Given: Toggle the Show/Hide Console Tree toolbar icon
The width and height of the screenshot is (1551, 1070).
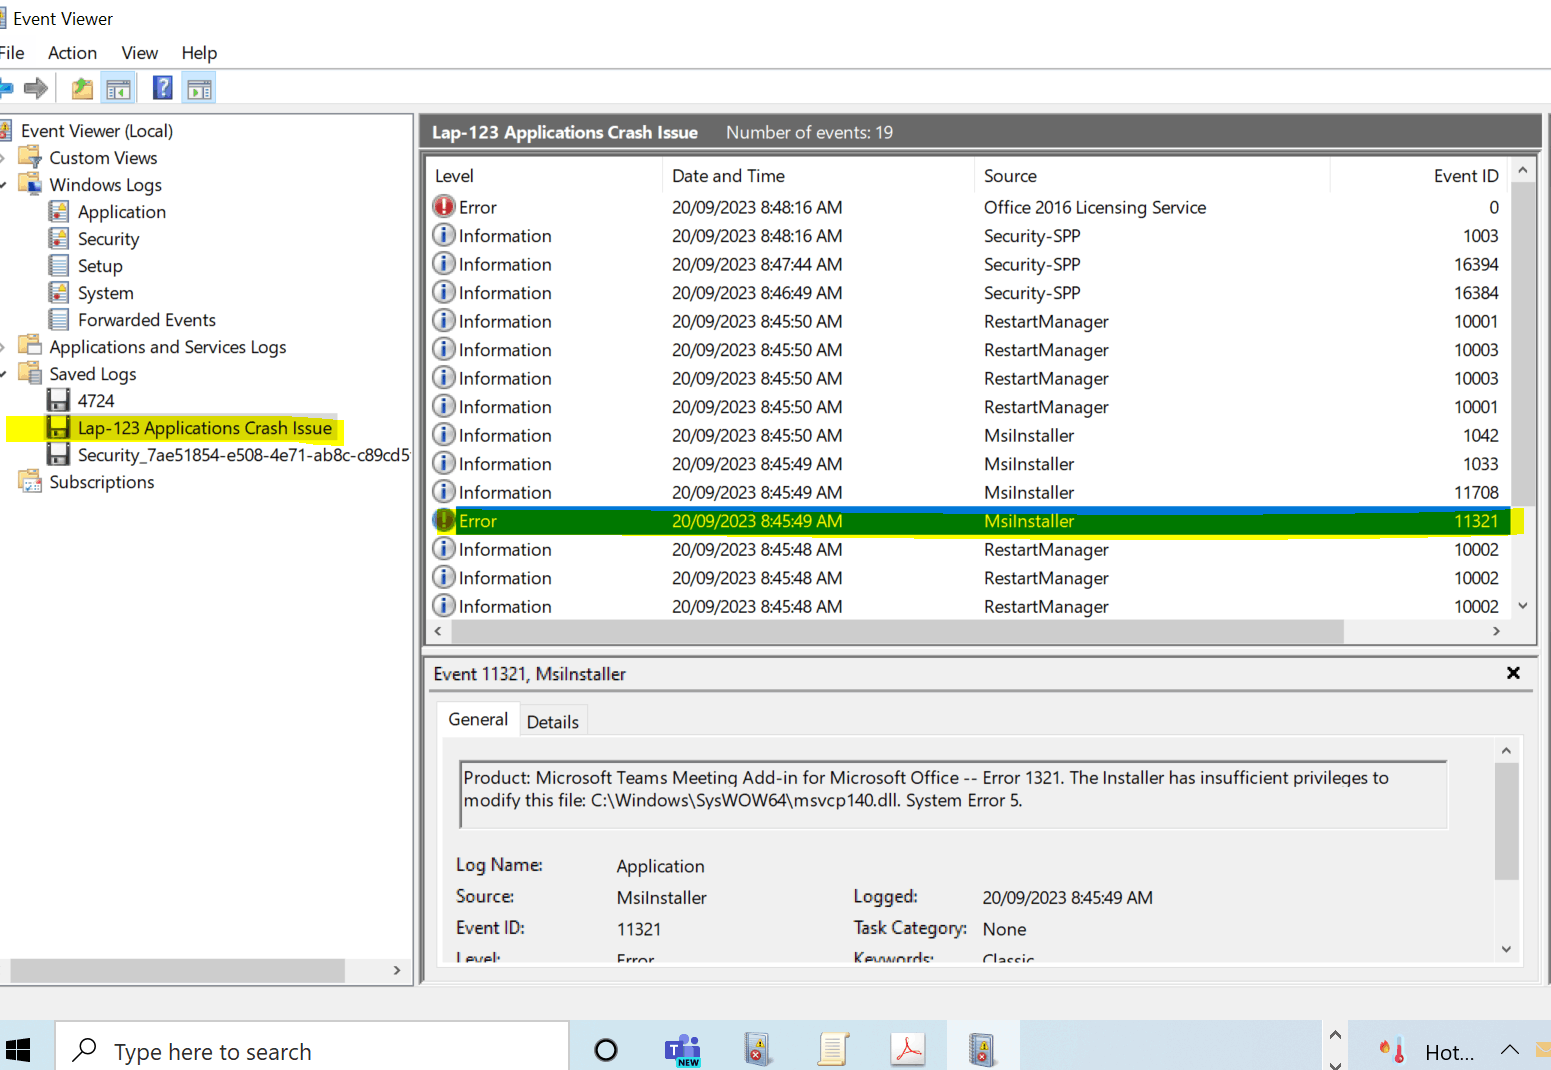Looking at the screenshot, I should tap(118, 89).
